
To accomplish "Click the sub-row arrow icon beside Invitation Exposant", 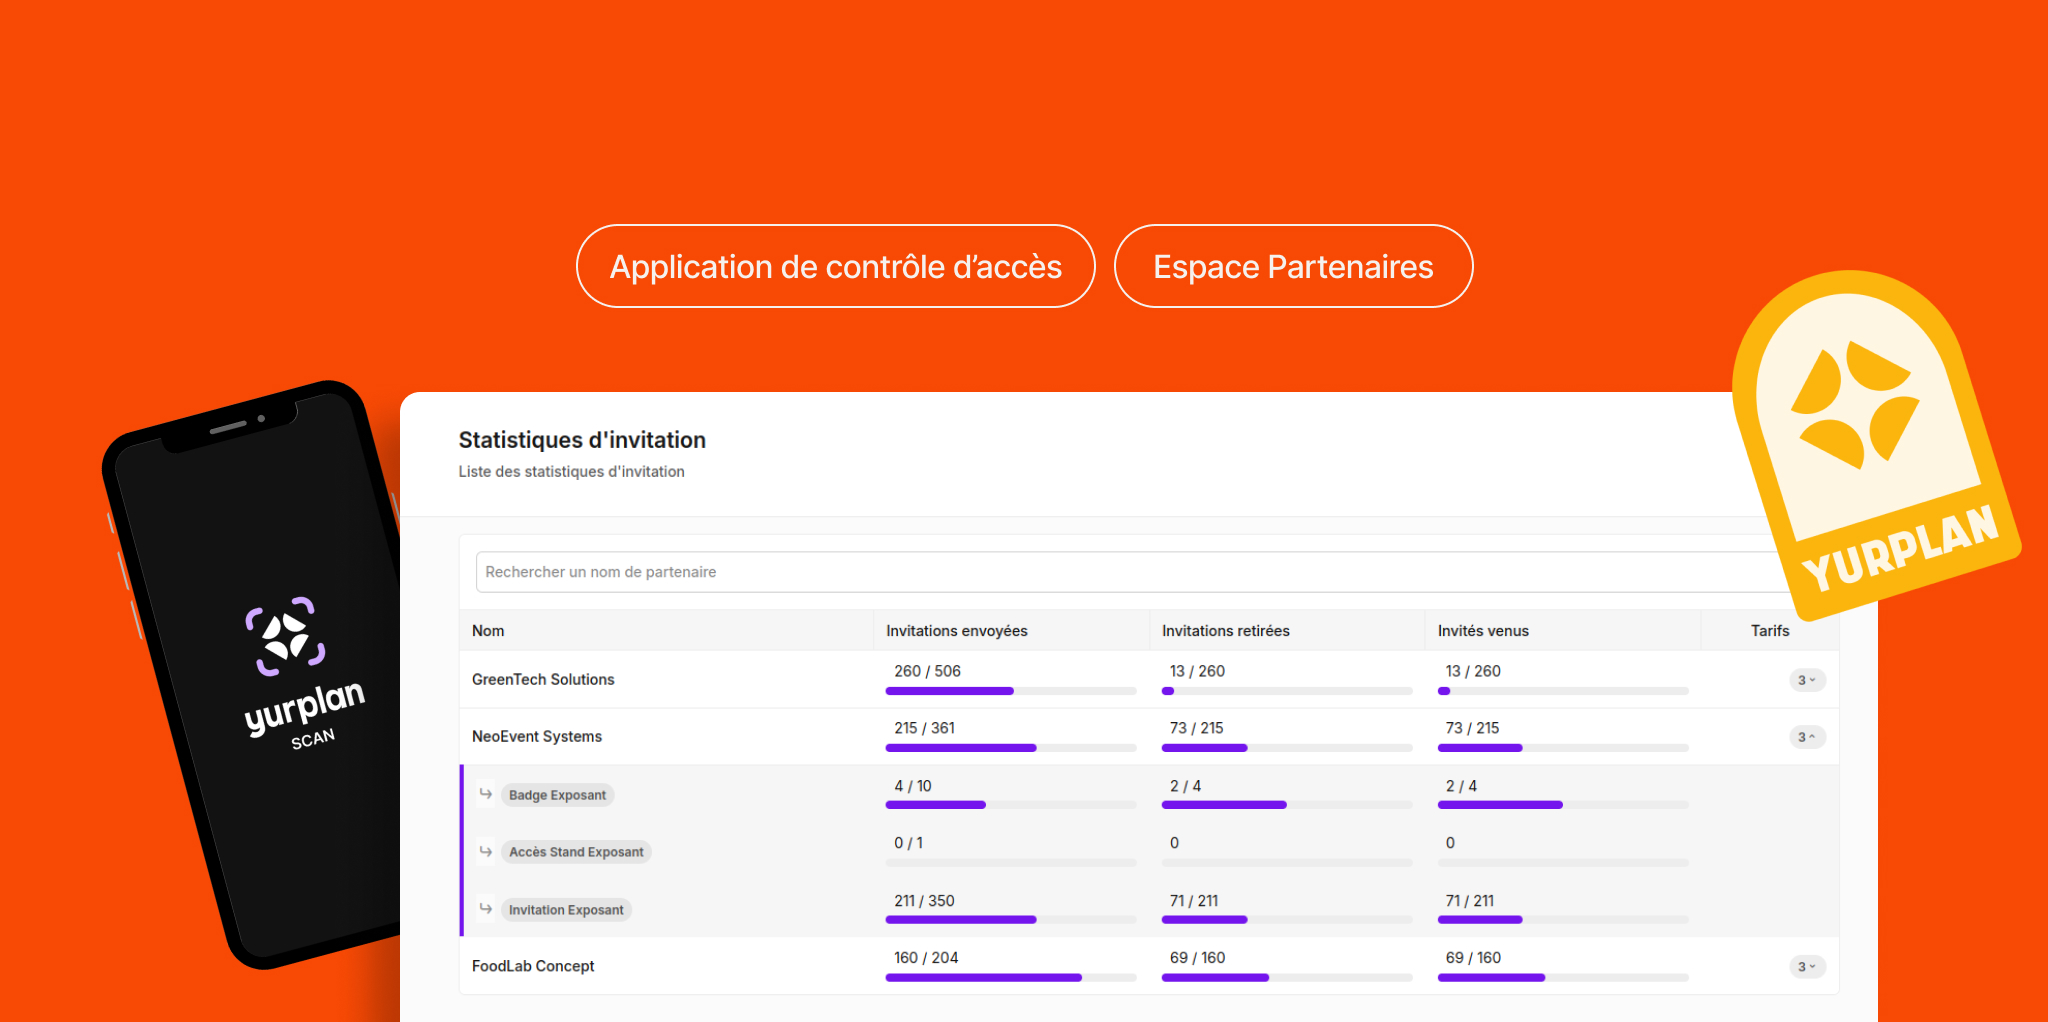I will click(486, 909).
